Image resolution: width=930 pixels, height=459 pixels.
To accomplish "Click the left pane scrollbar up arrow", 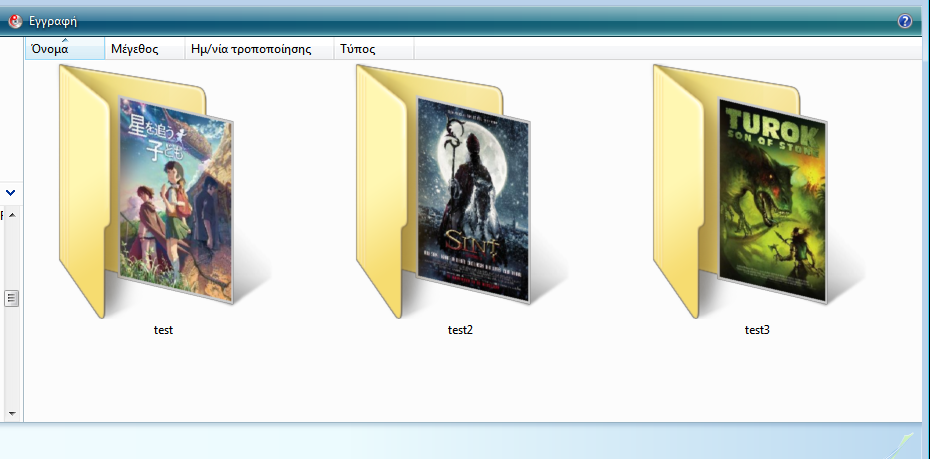I will coord(12,215).
